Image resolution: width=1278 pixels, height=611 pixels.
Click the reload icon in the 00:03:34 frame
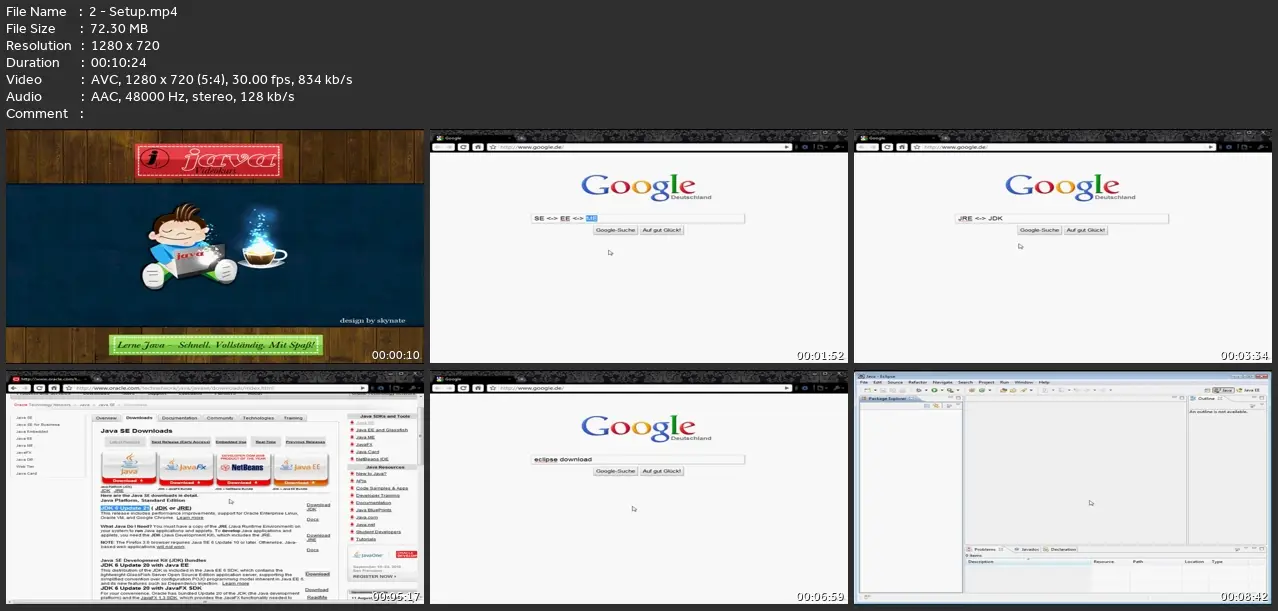(887, 147)
